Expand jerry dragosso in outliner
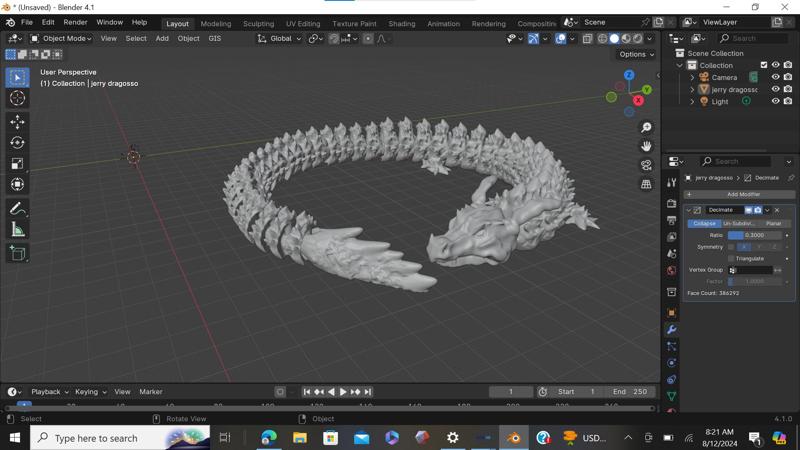 click(692, 90)
